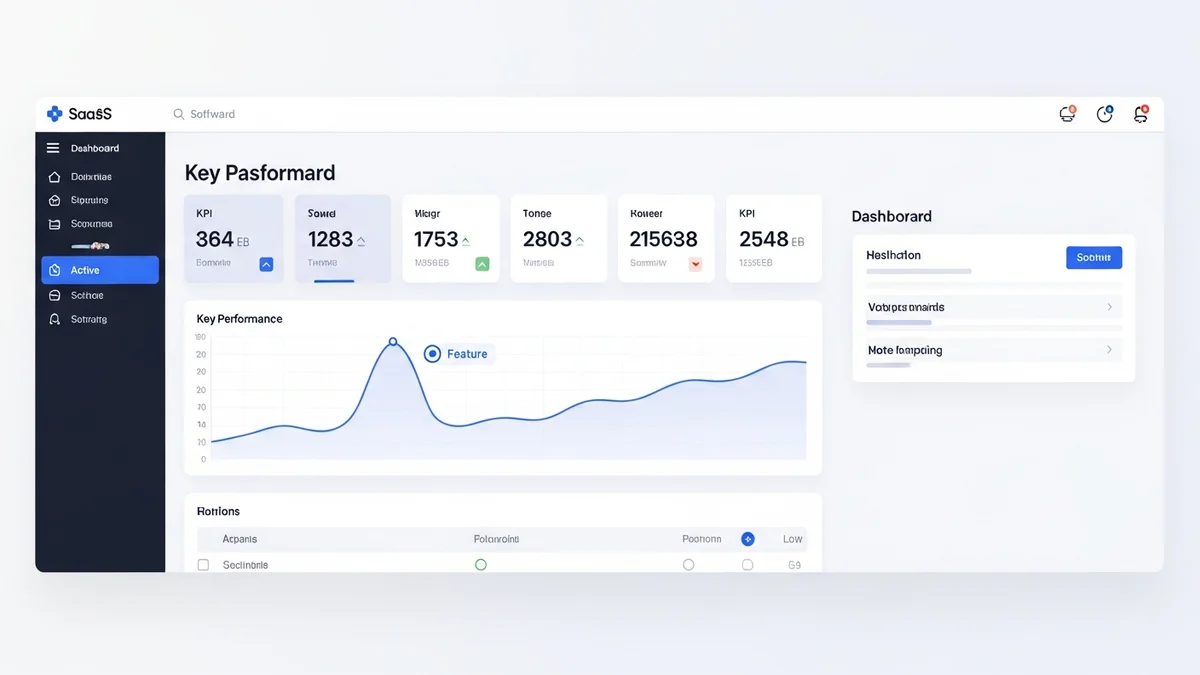1200x675 pixels.
Task: Select the radio circle under the Poonionn column
Action: click(x=688, y=565)
